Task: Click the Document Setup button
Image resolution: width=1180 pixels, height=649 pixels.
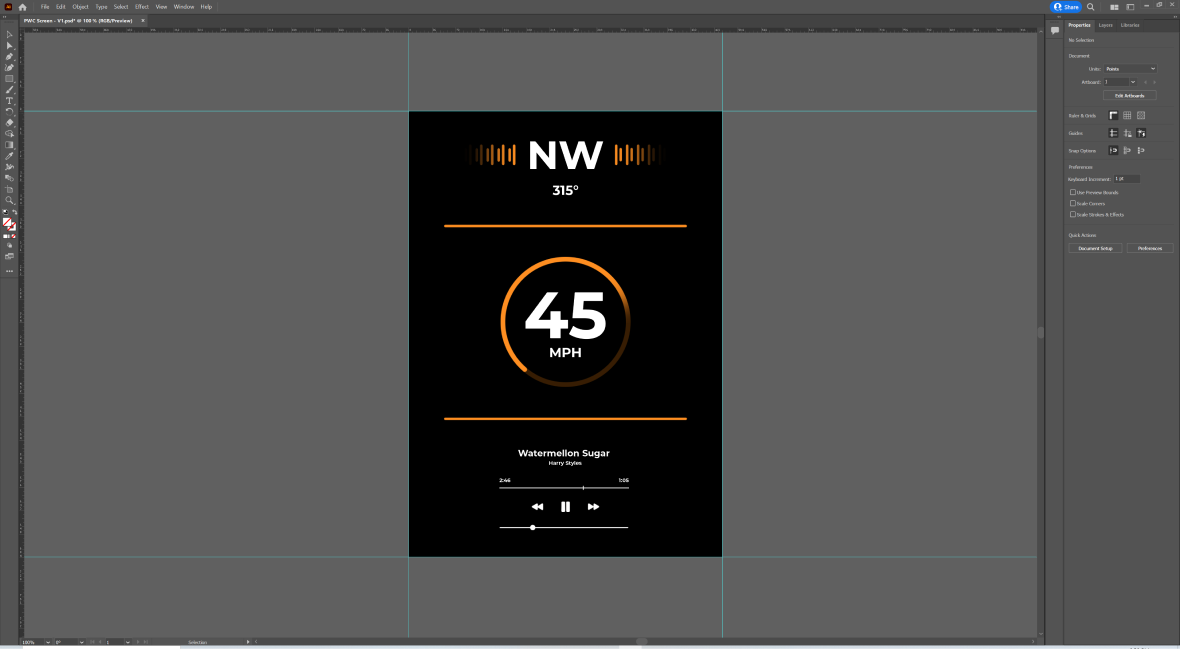Action: coord(1095,248)
